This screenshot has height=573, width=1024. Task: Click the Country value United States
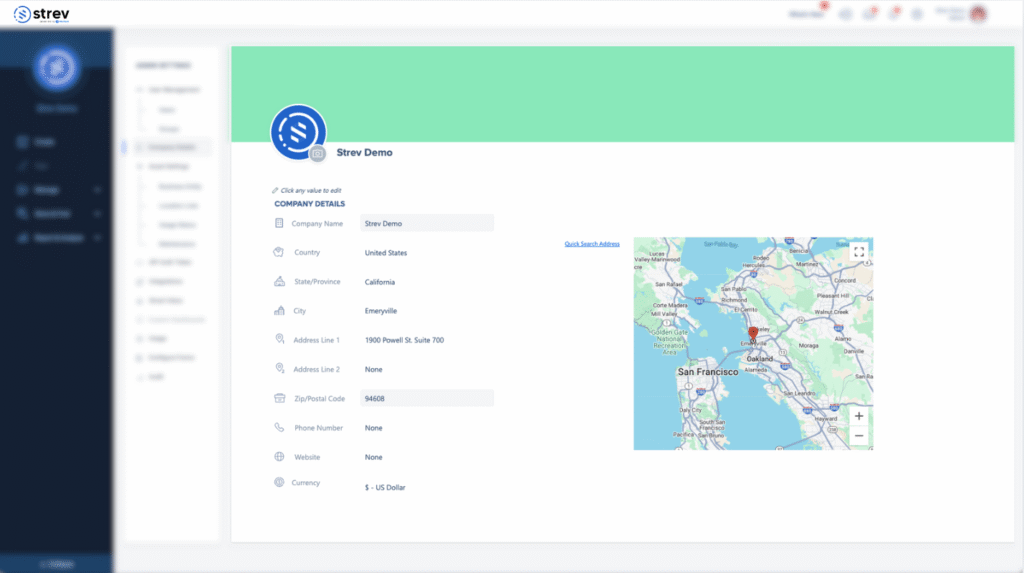[x=386, y=253]
